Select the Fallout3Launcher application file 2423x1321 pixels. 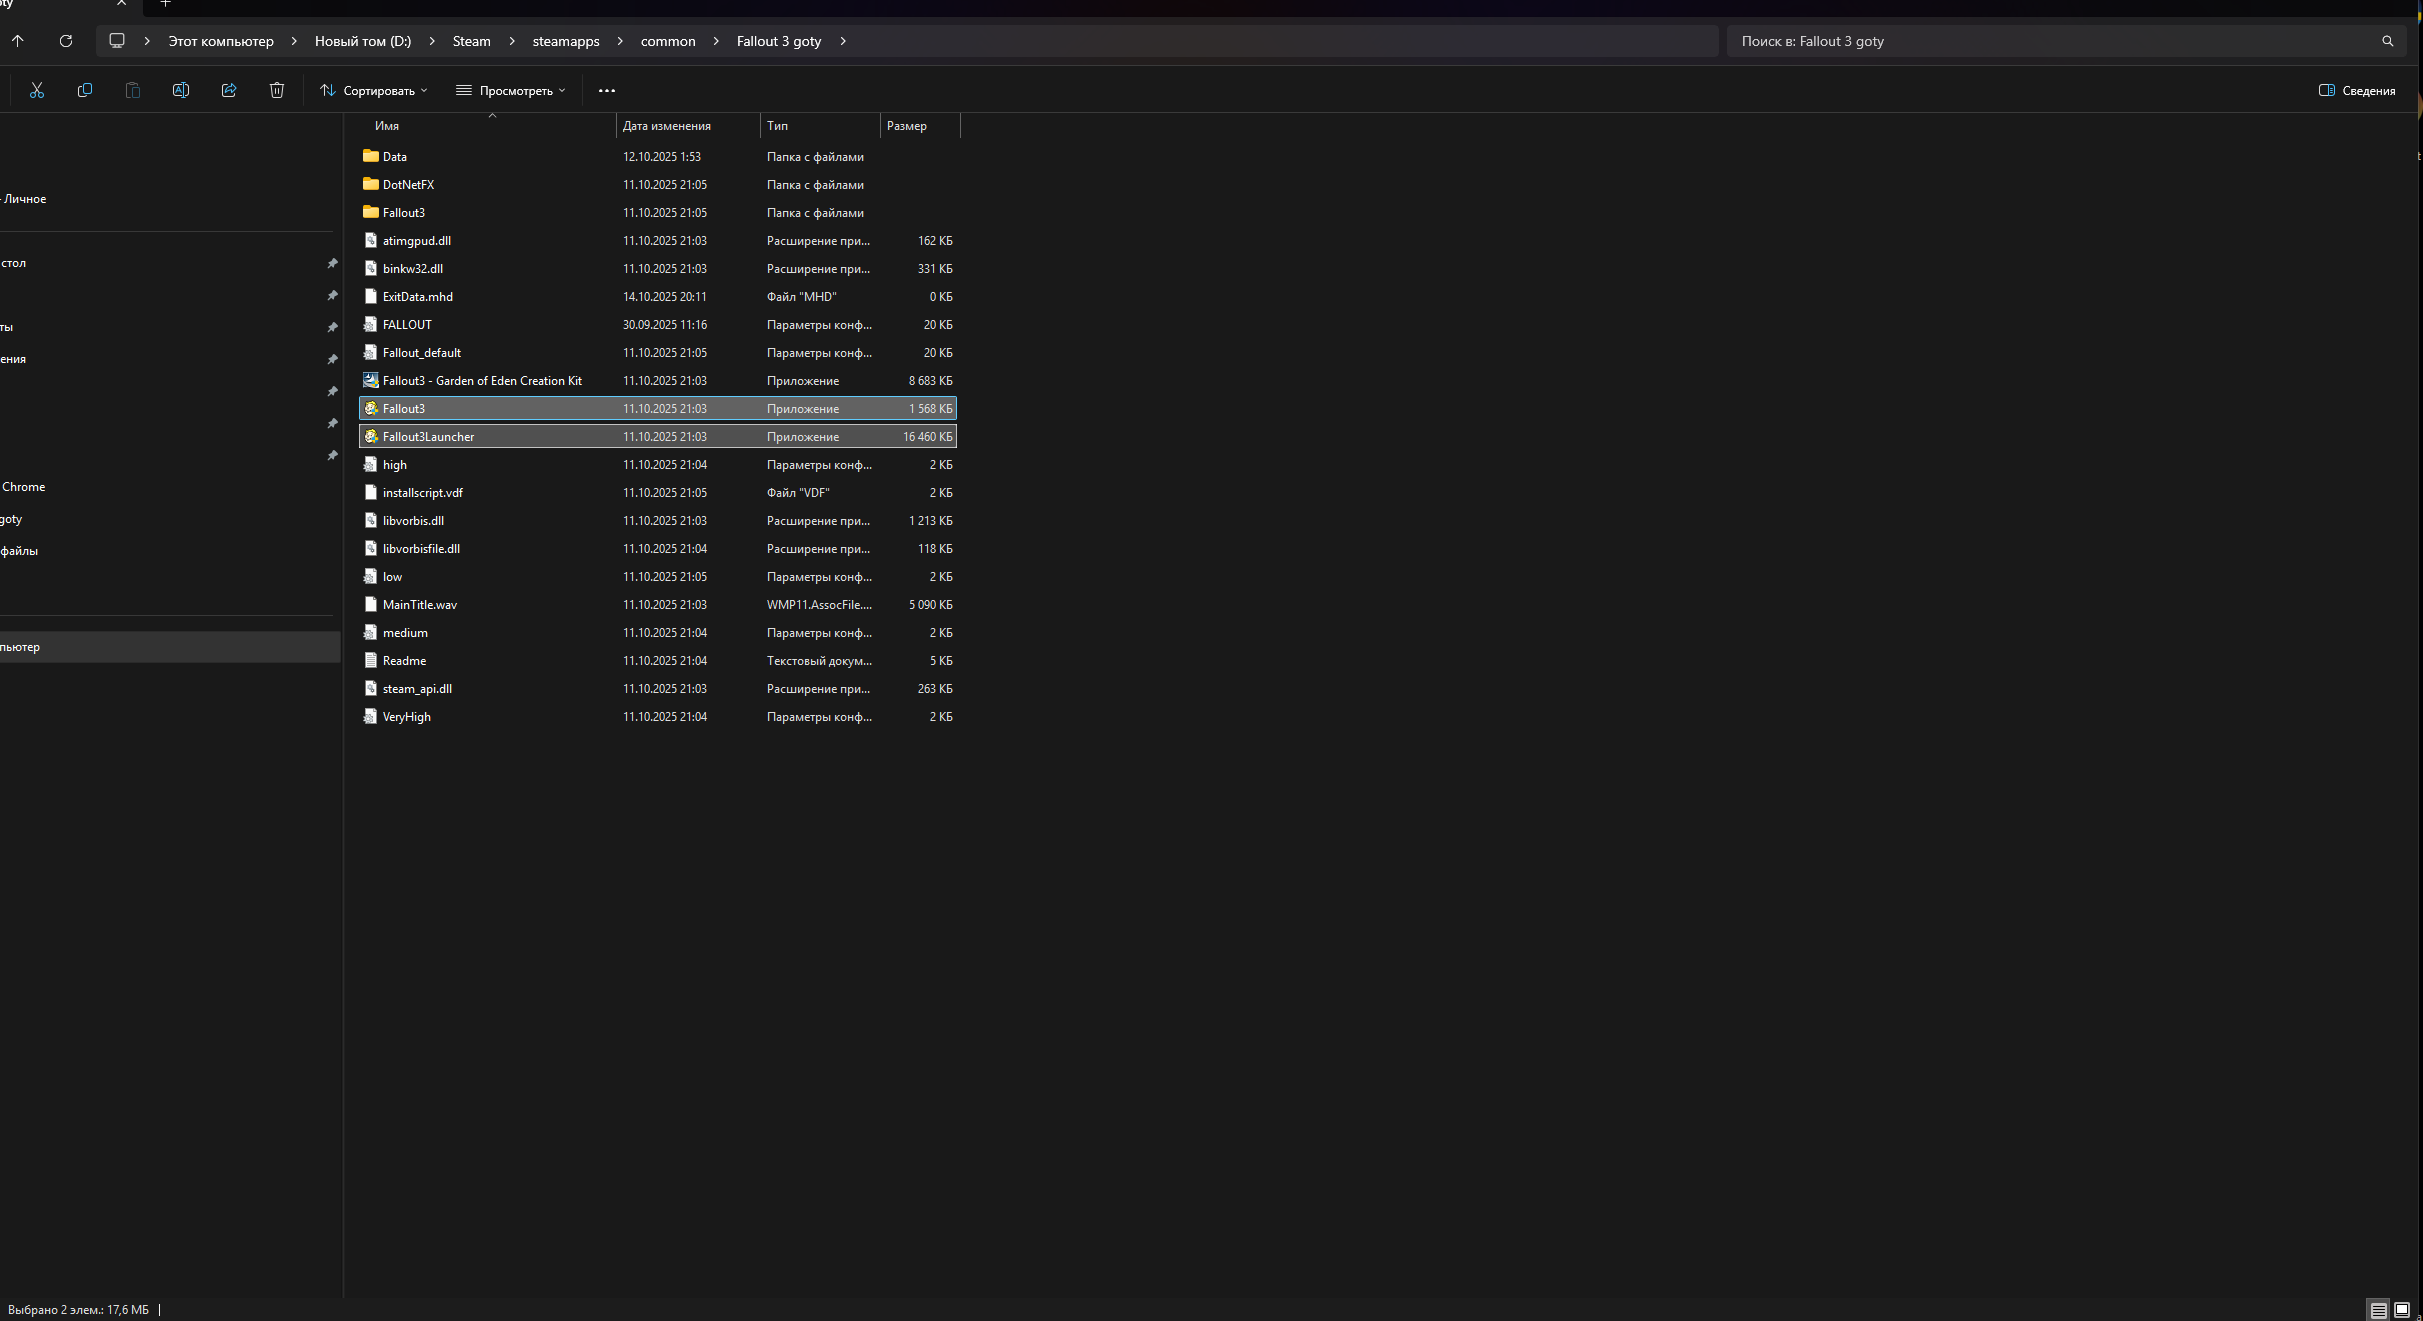658,437
